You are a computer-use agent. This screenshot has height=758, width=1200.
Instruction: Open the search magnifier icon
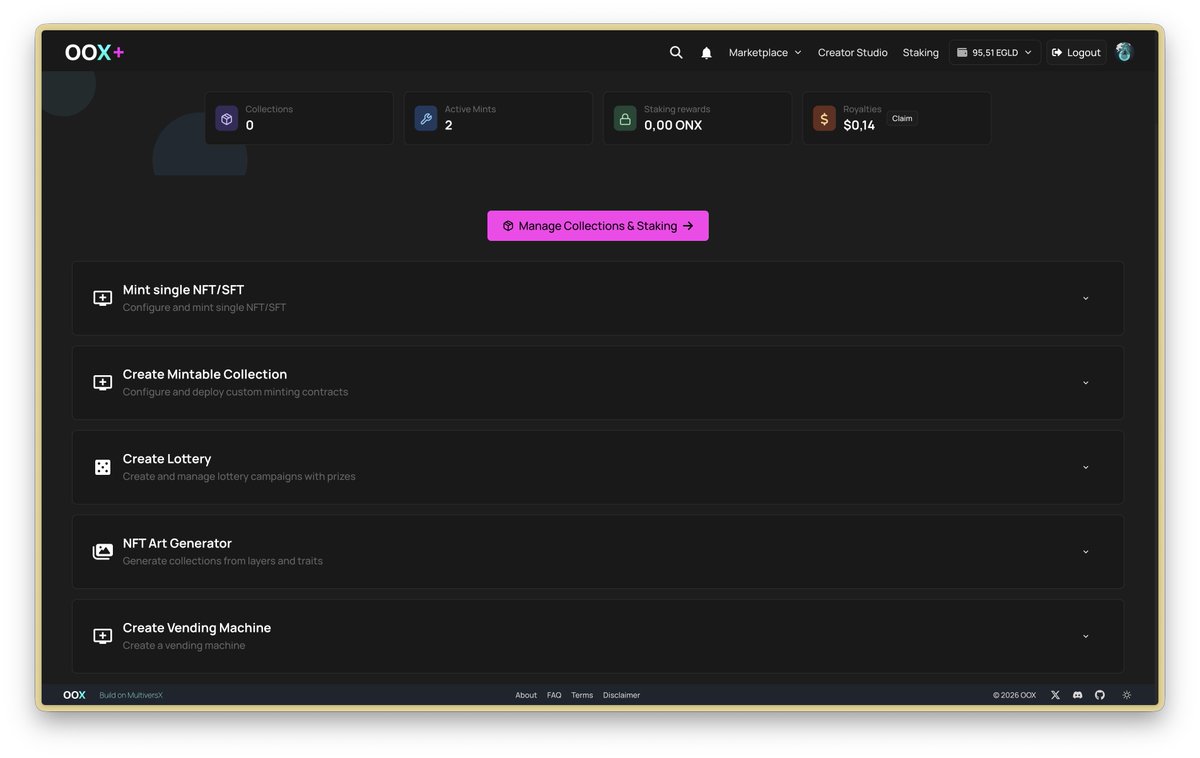676,52
